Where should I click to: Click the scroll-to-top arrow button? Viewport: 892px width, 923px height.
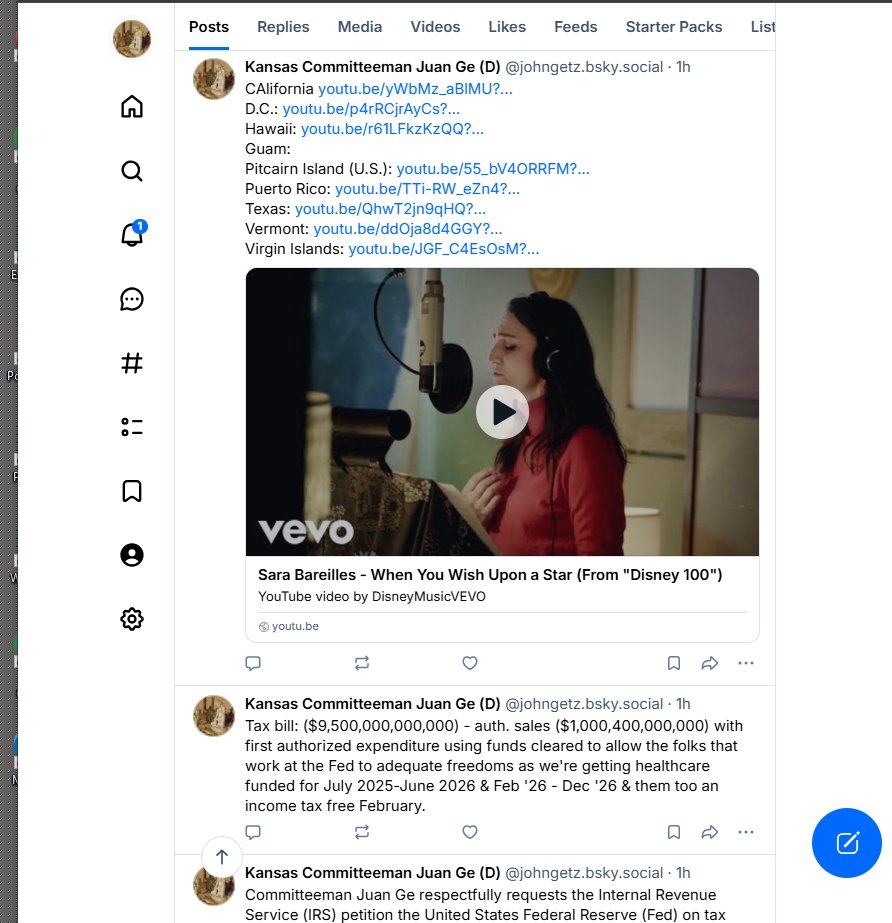click(222, 857)
